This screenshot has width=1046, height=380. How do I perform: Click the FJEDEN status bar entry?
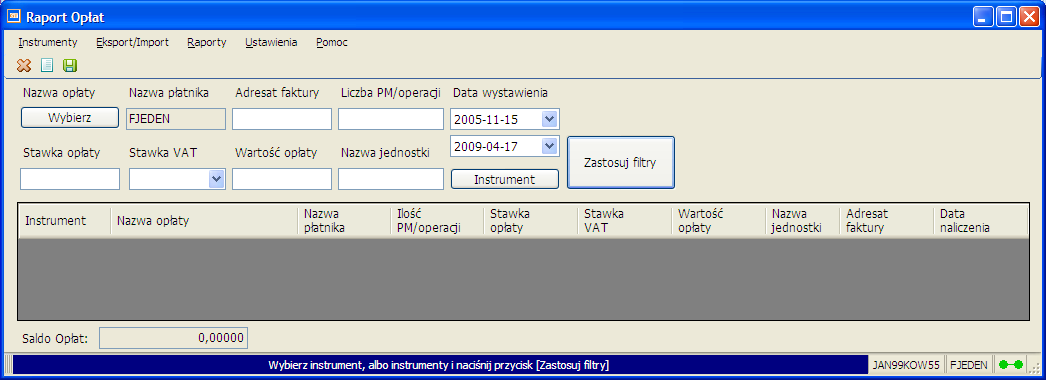coord(969,365)
